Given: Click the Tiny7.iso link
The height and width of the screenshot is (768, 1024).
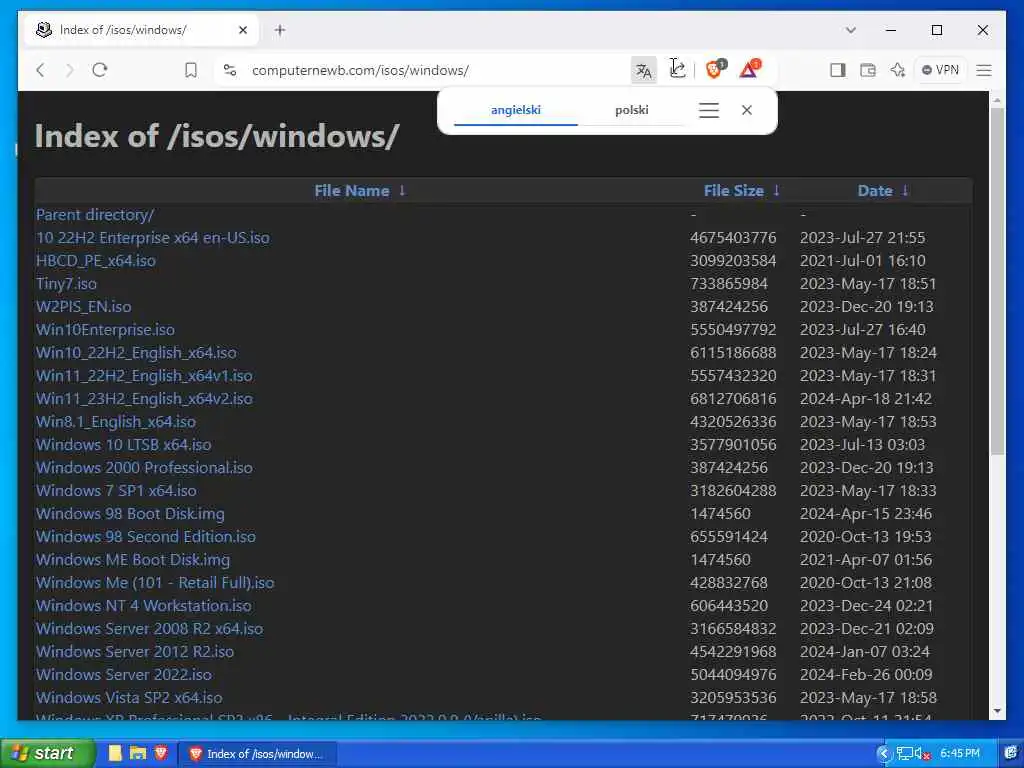Looking at the screenshot, I should tap(66, 284).
